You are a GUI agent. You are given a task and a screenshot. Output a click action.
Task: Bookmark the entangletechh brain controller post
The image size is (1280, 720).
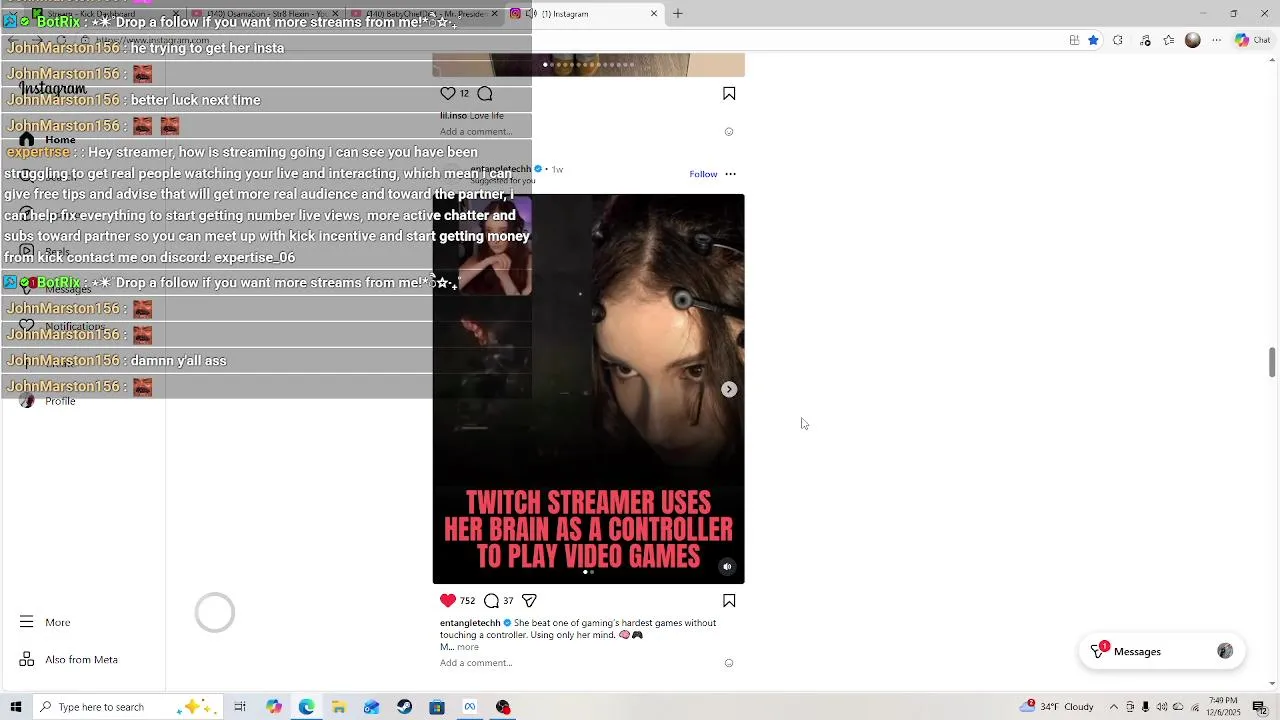click(x=729, y=601)
